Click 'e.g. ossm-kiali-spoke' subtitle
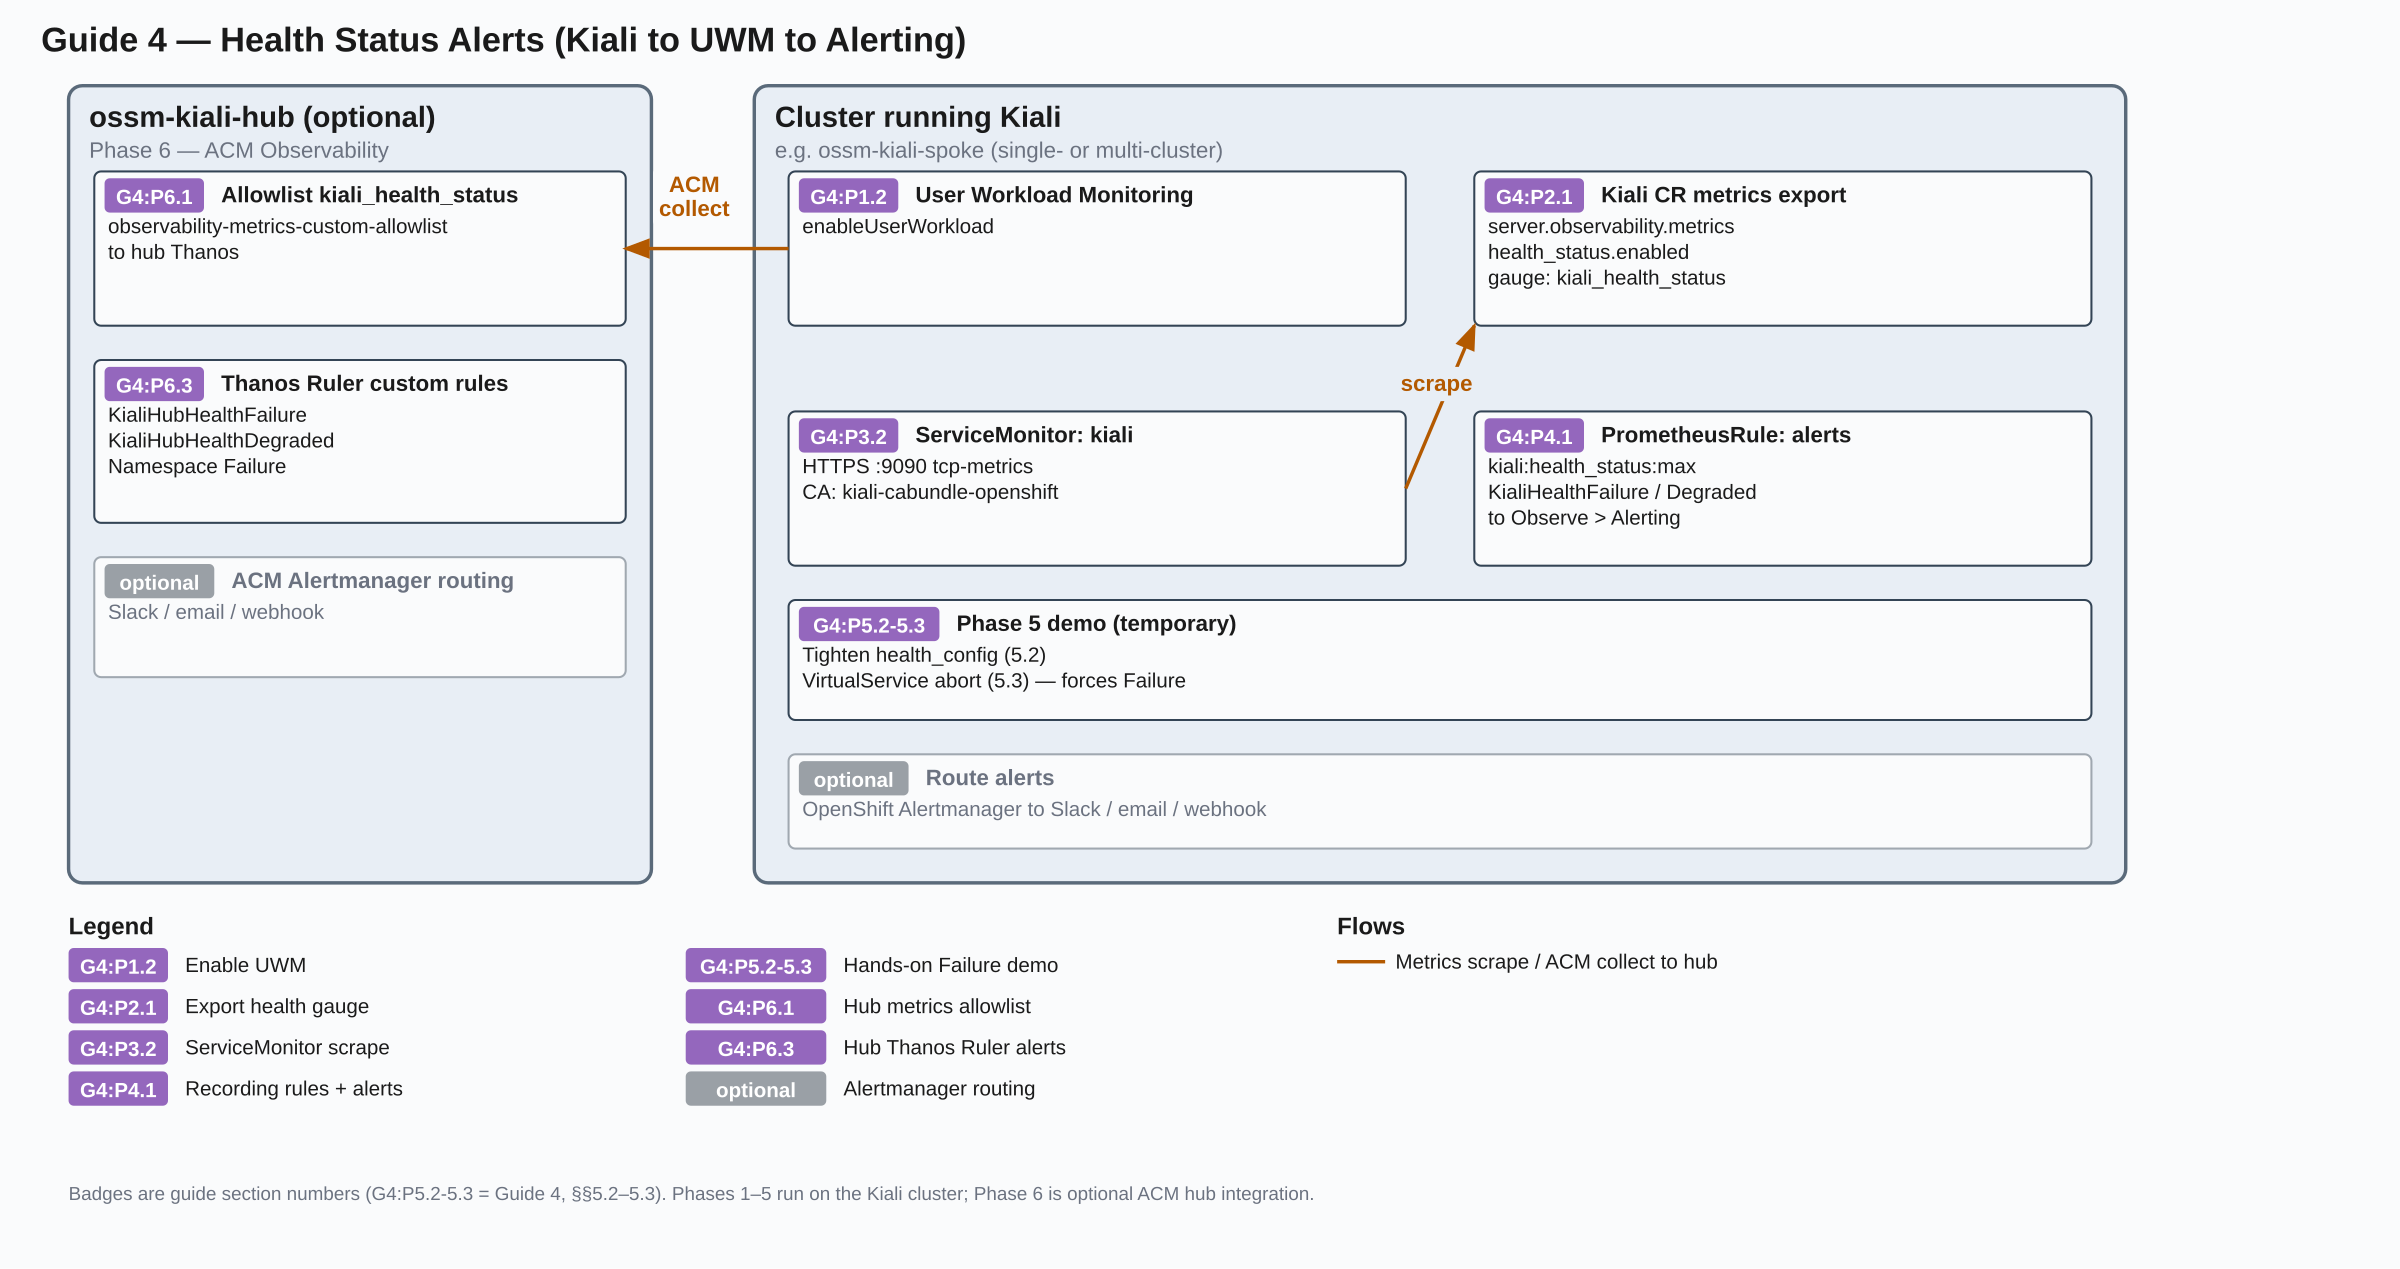Image resolution: width=2400 pixels, height=1269 pixels. 998,151
